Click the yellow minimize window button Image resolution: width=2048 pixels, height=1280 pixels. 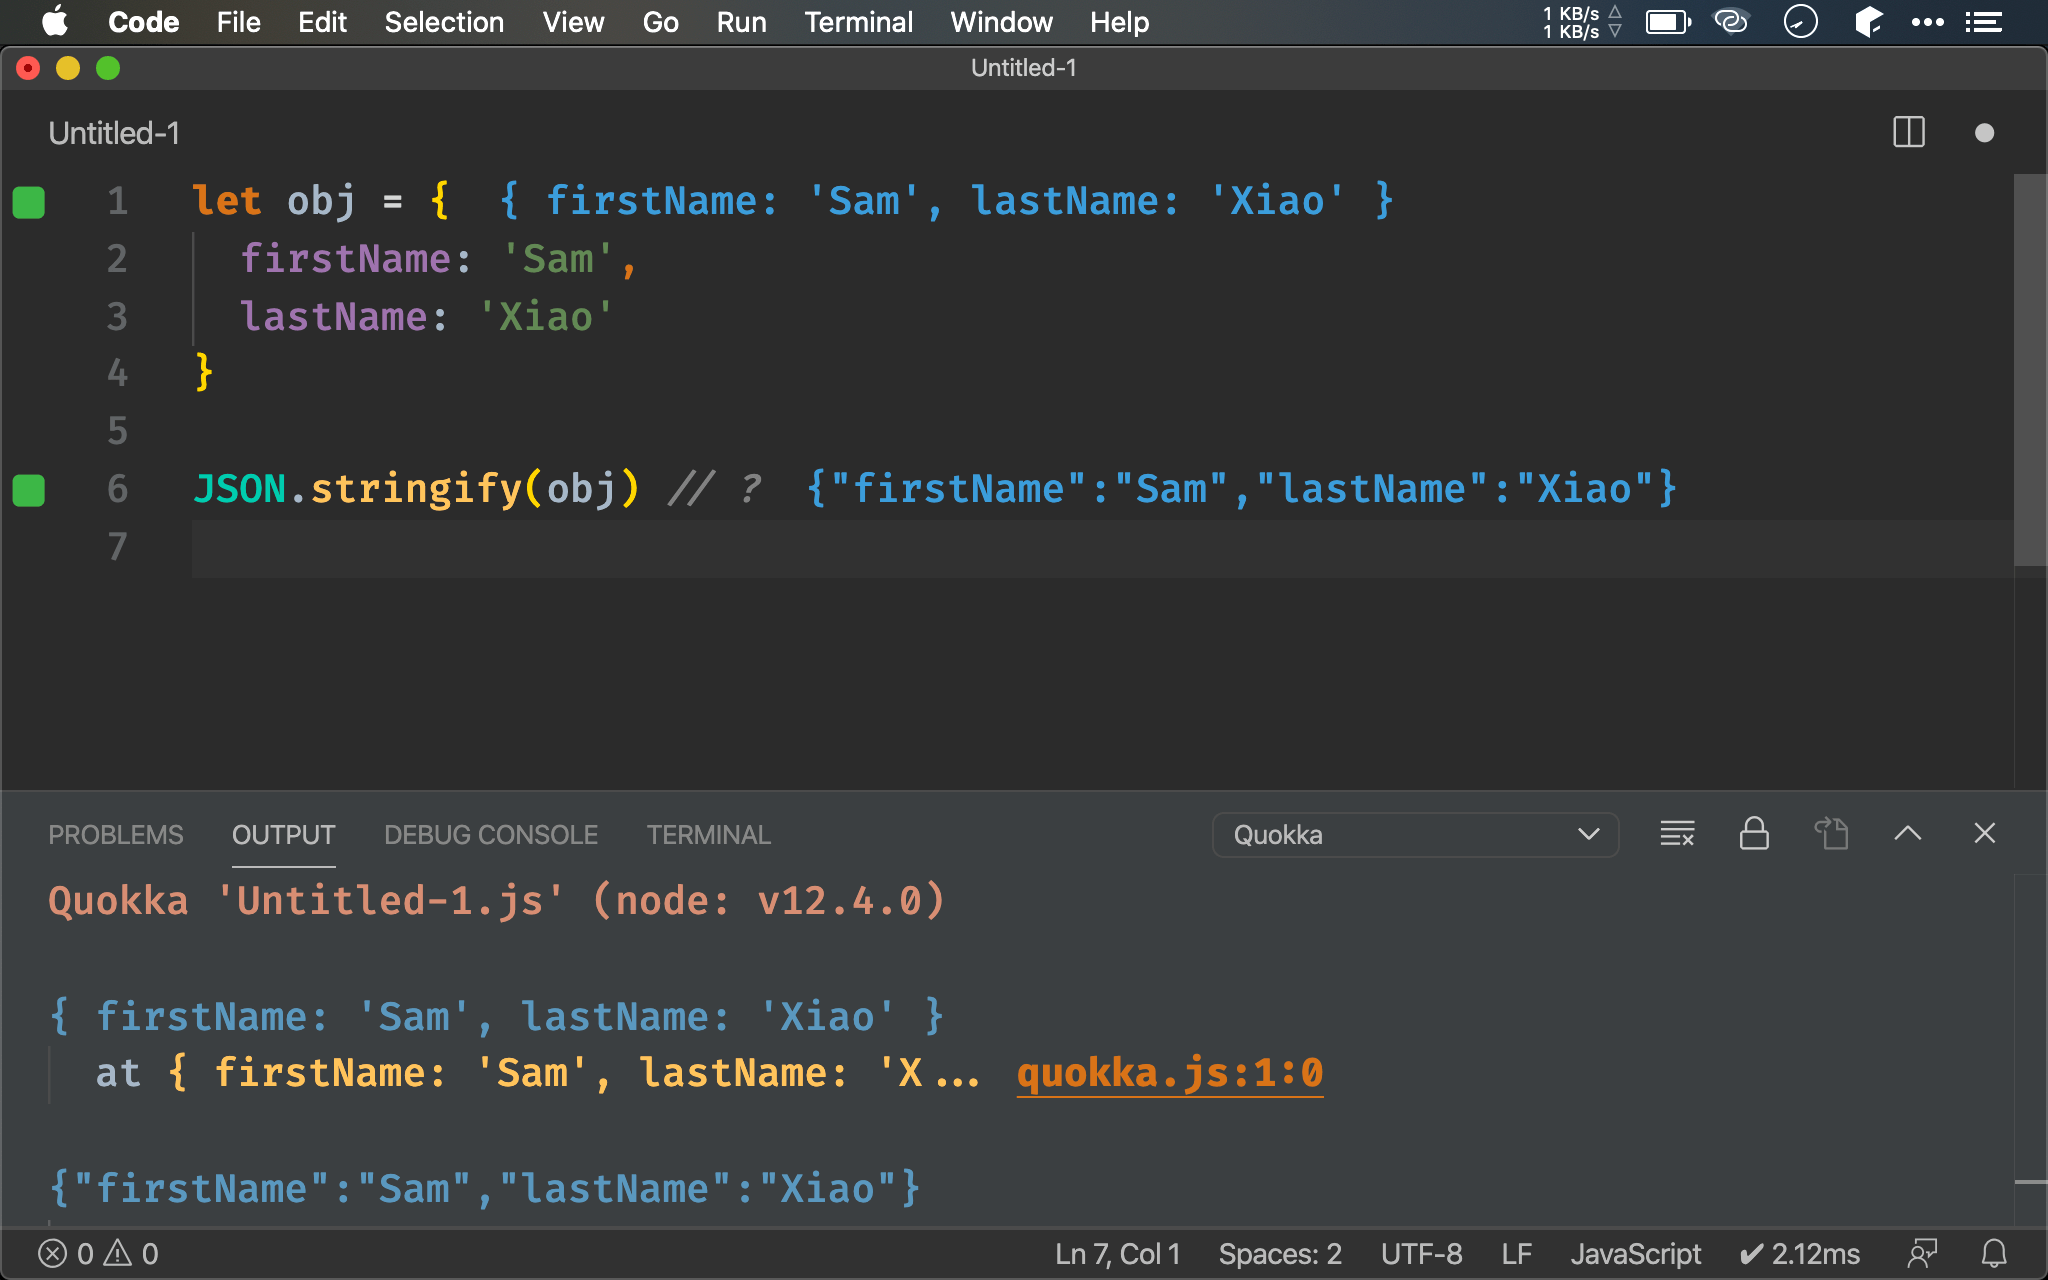click(x=68, y=68)
